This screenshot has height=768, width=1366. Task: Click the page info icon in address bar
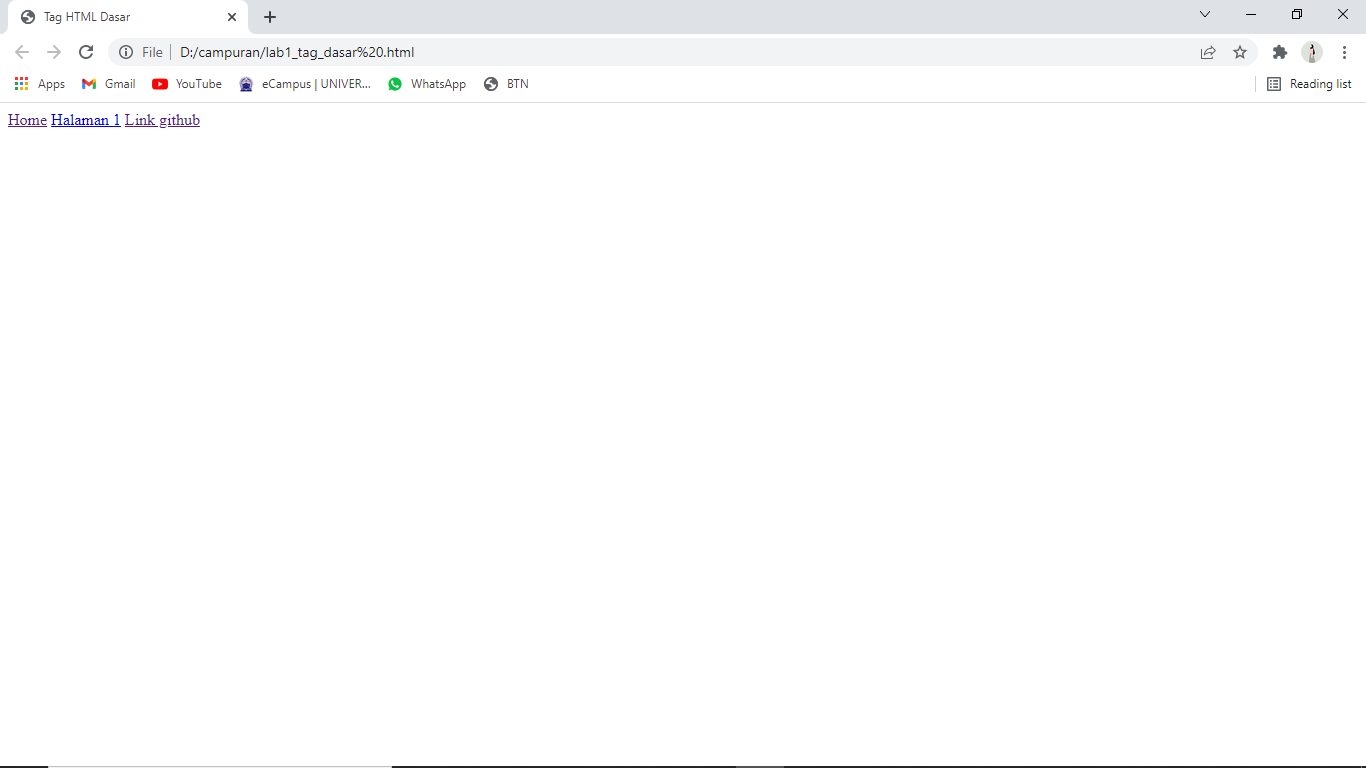[127, 52]
